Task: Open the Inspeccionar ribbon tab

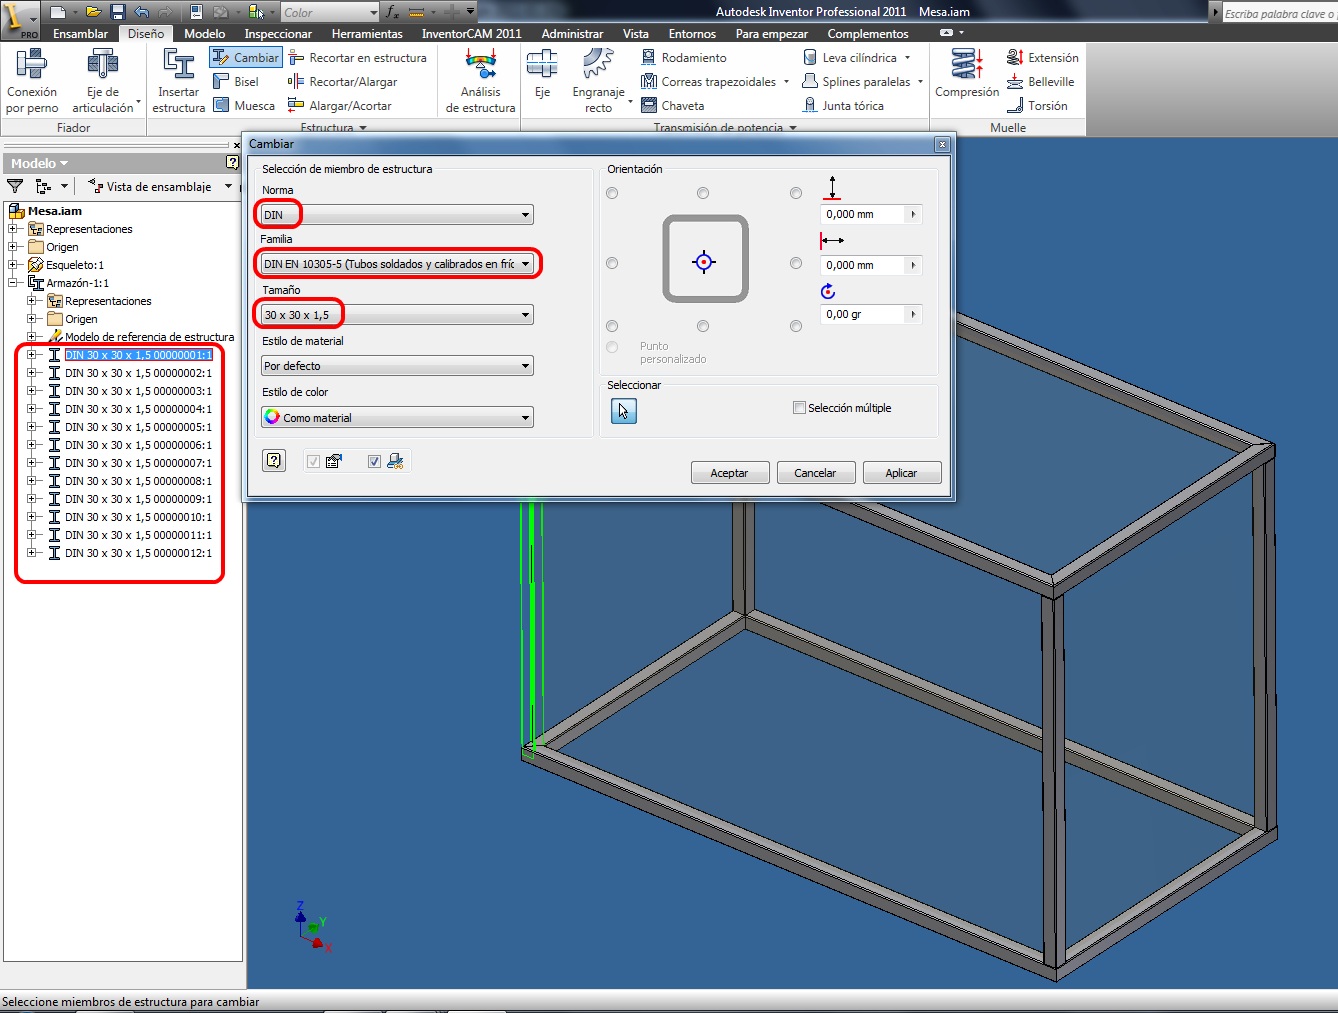Action: [x=278, y=33]
